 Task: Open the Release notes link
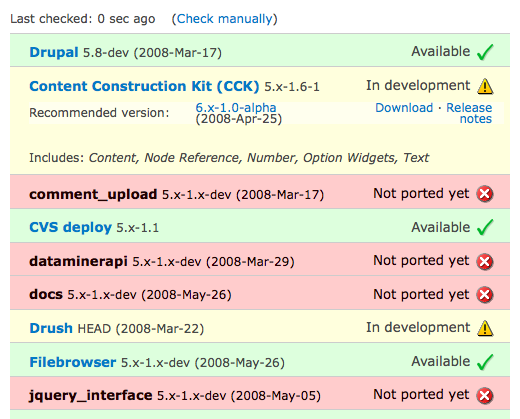[469, 113]
